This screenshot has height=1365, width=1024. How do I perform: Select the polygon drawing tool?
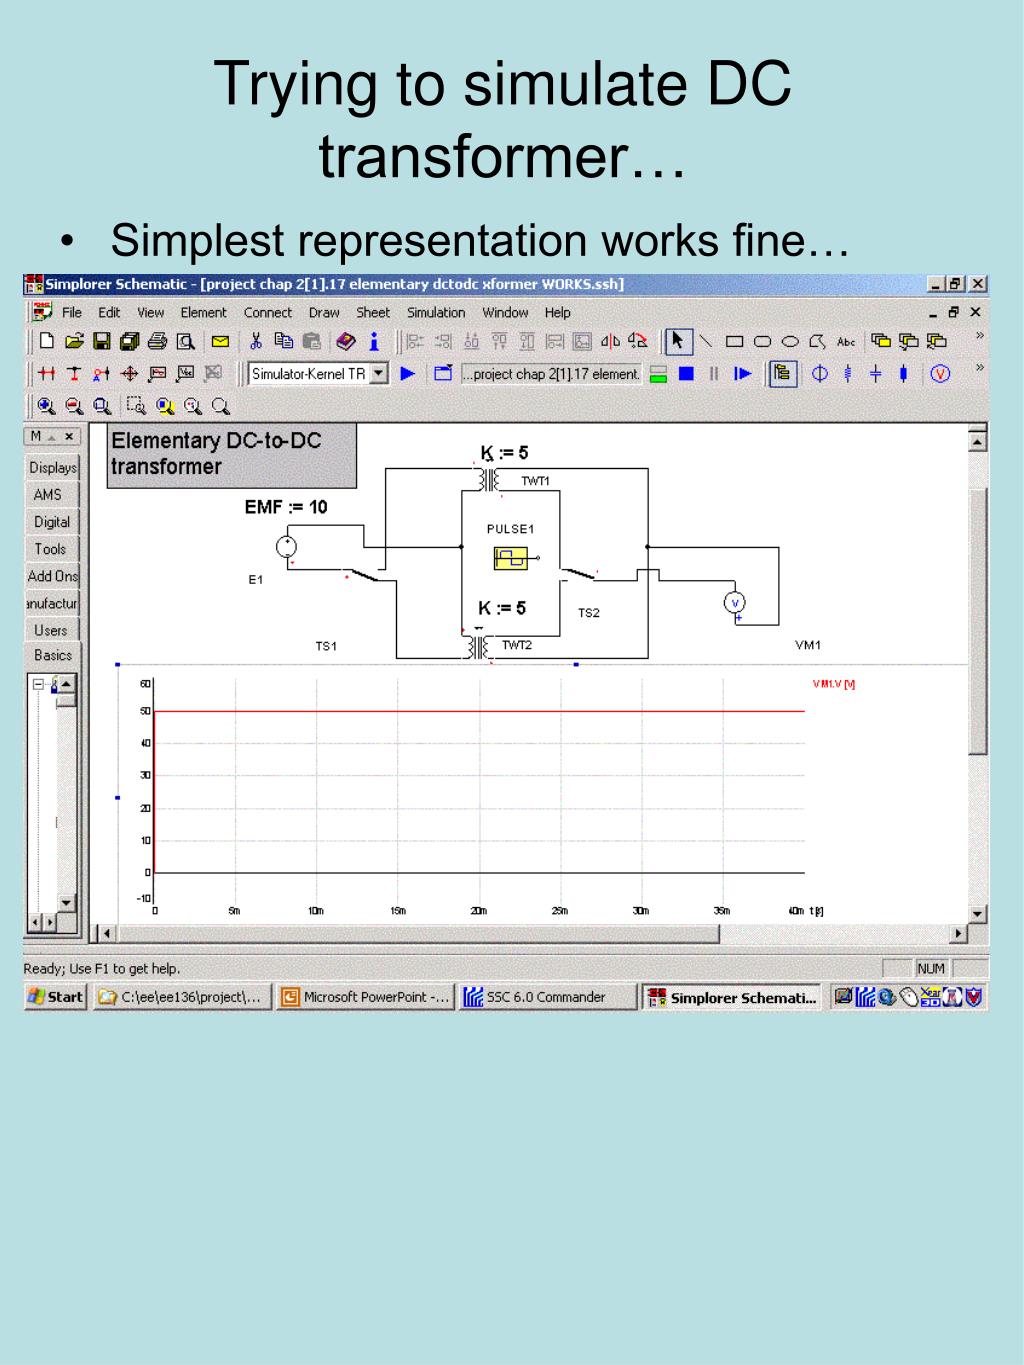[817, 341]
